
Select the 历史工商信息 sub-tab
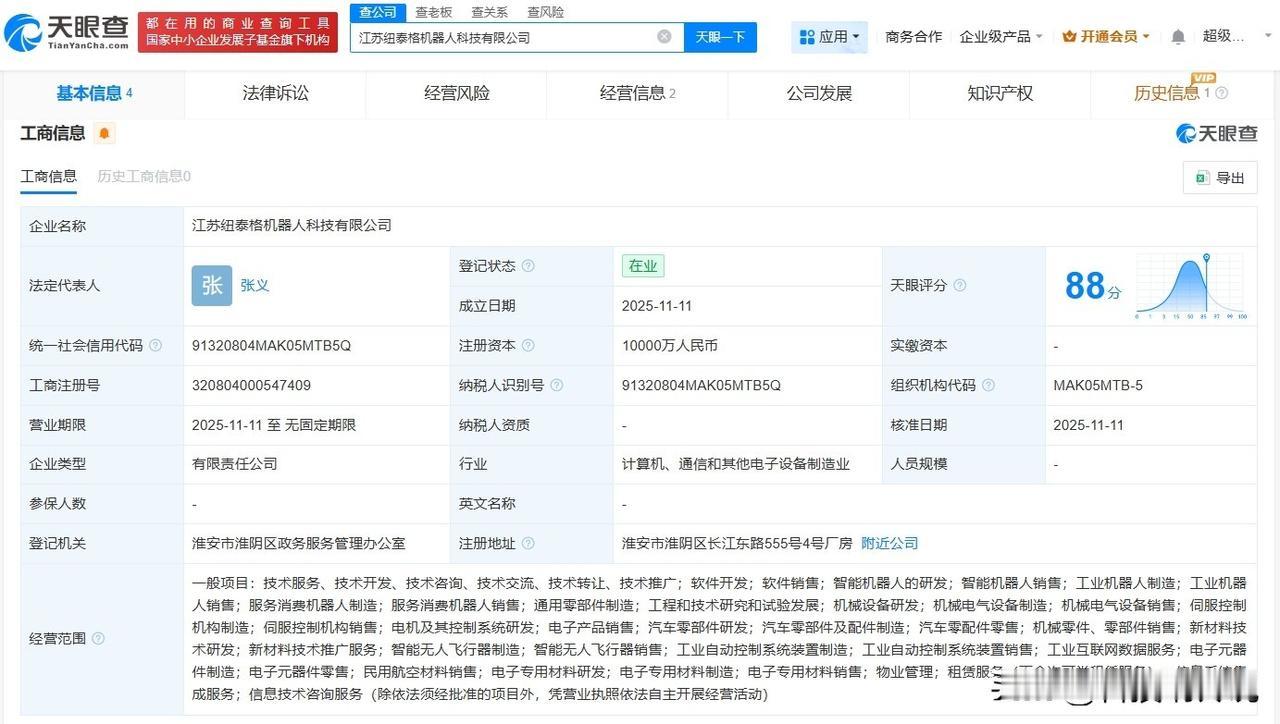pos(144,176)
